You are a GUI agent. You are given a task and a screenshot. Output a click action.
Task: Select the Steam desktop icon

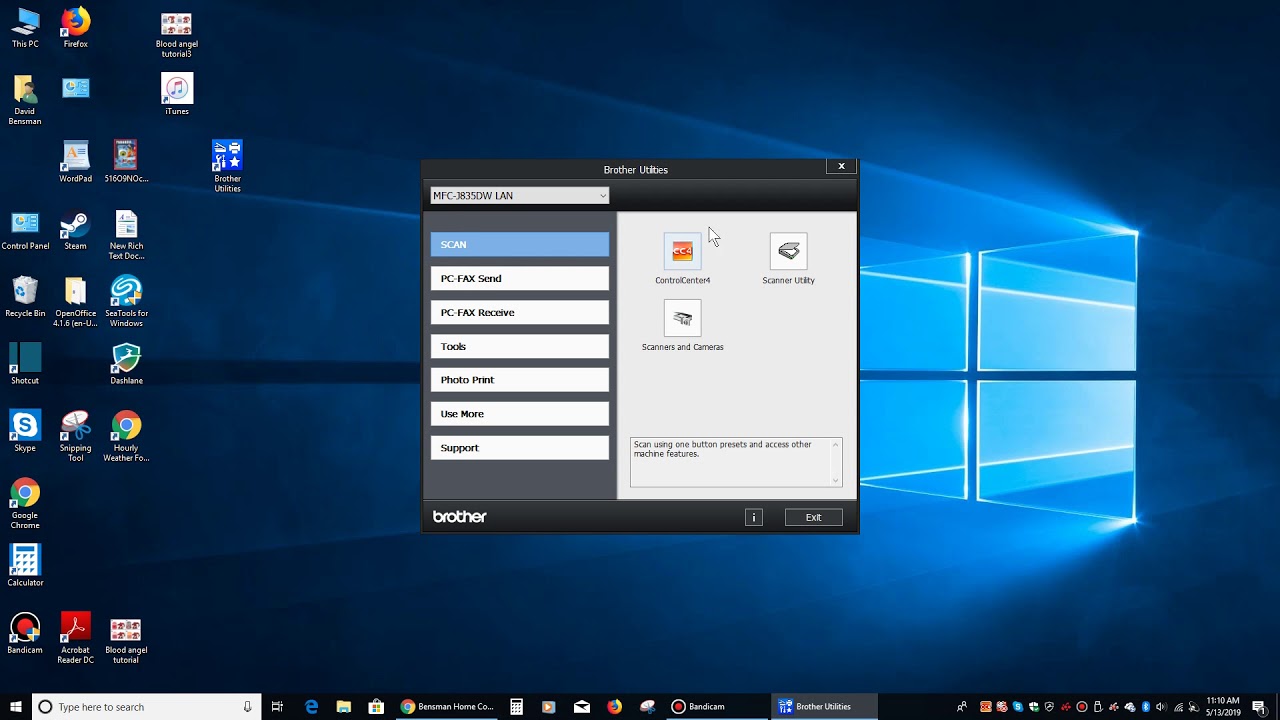[x=75, y=230]
